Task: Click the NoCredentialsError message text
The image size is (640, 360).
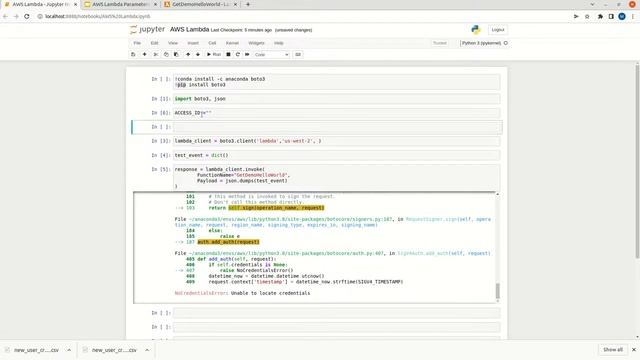Action: pos(242,293)
